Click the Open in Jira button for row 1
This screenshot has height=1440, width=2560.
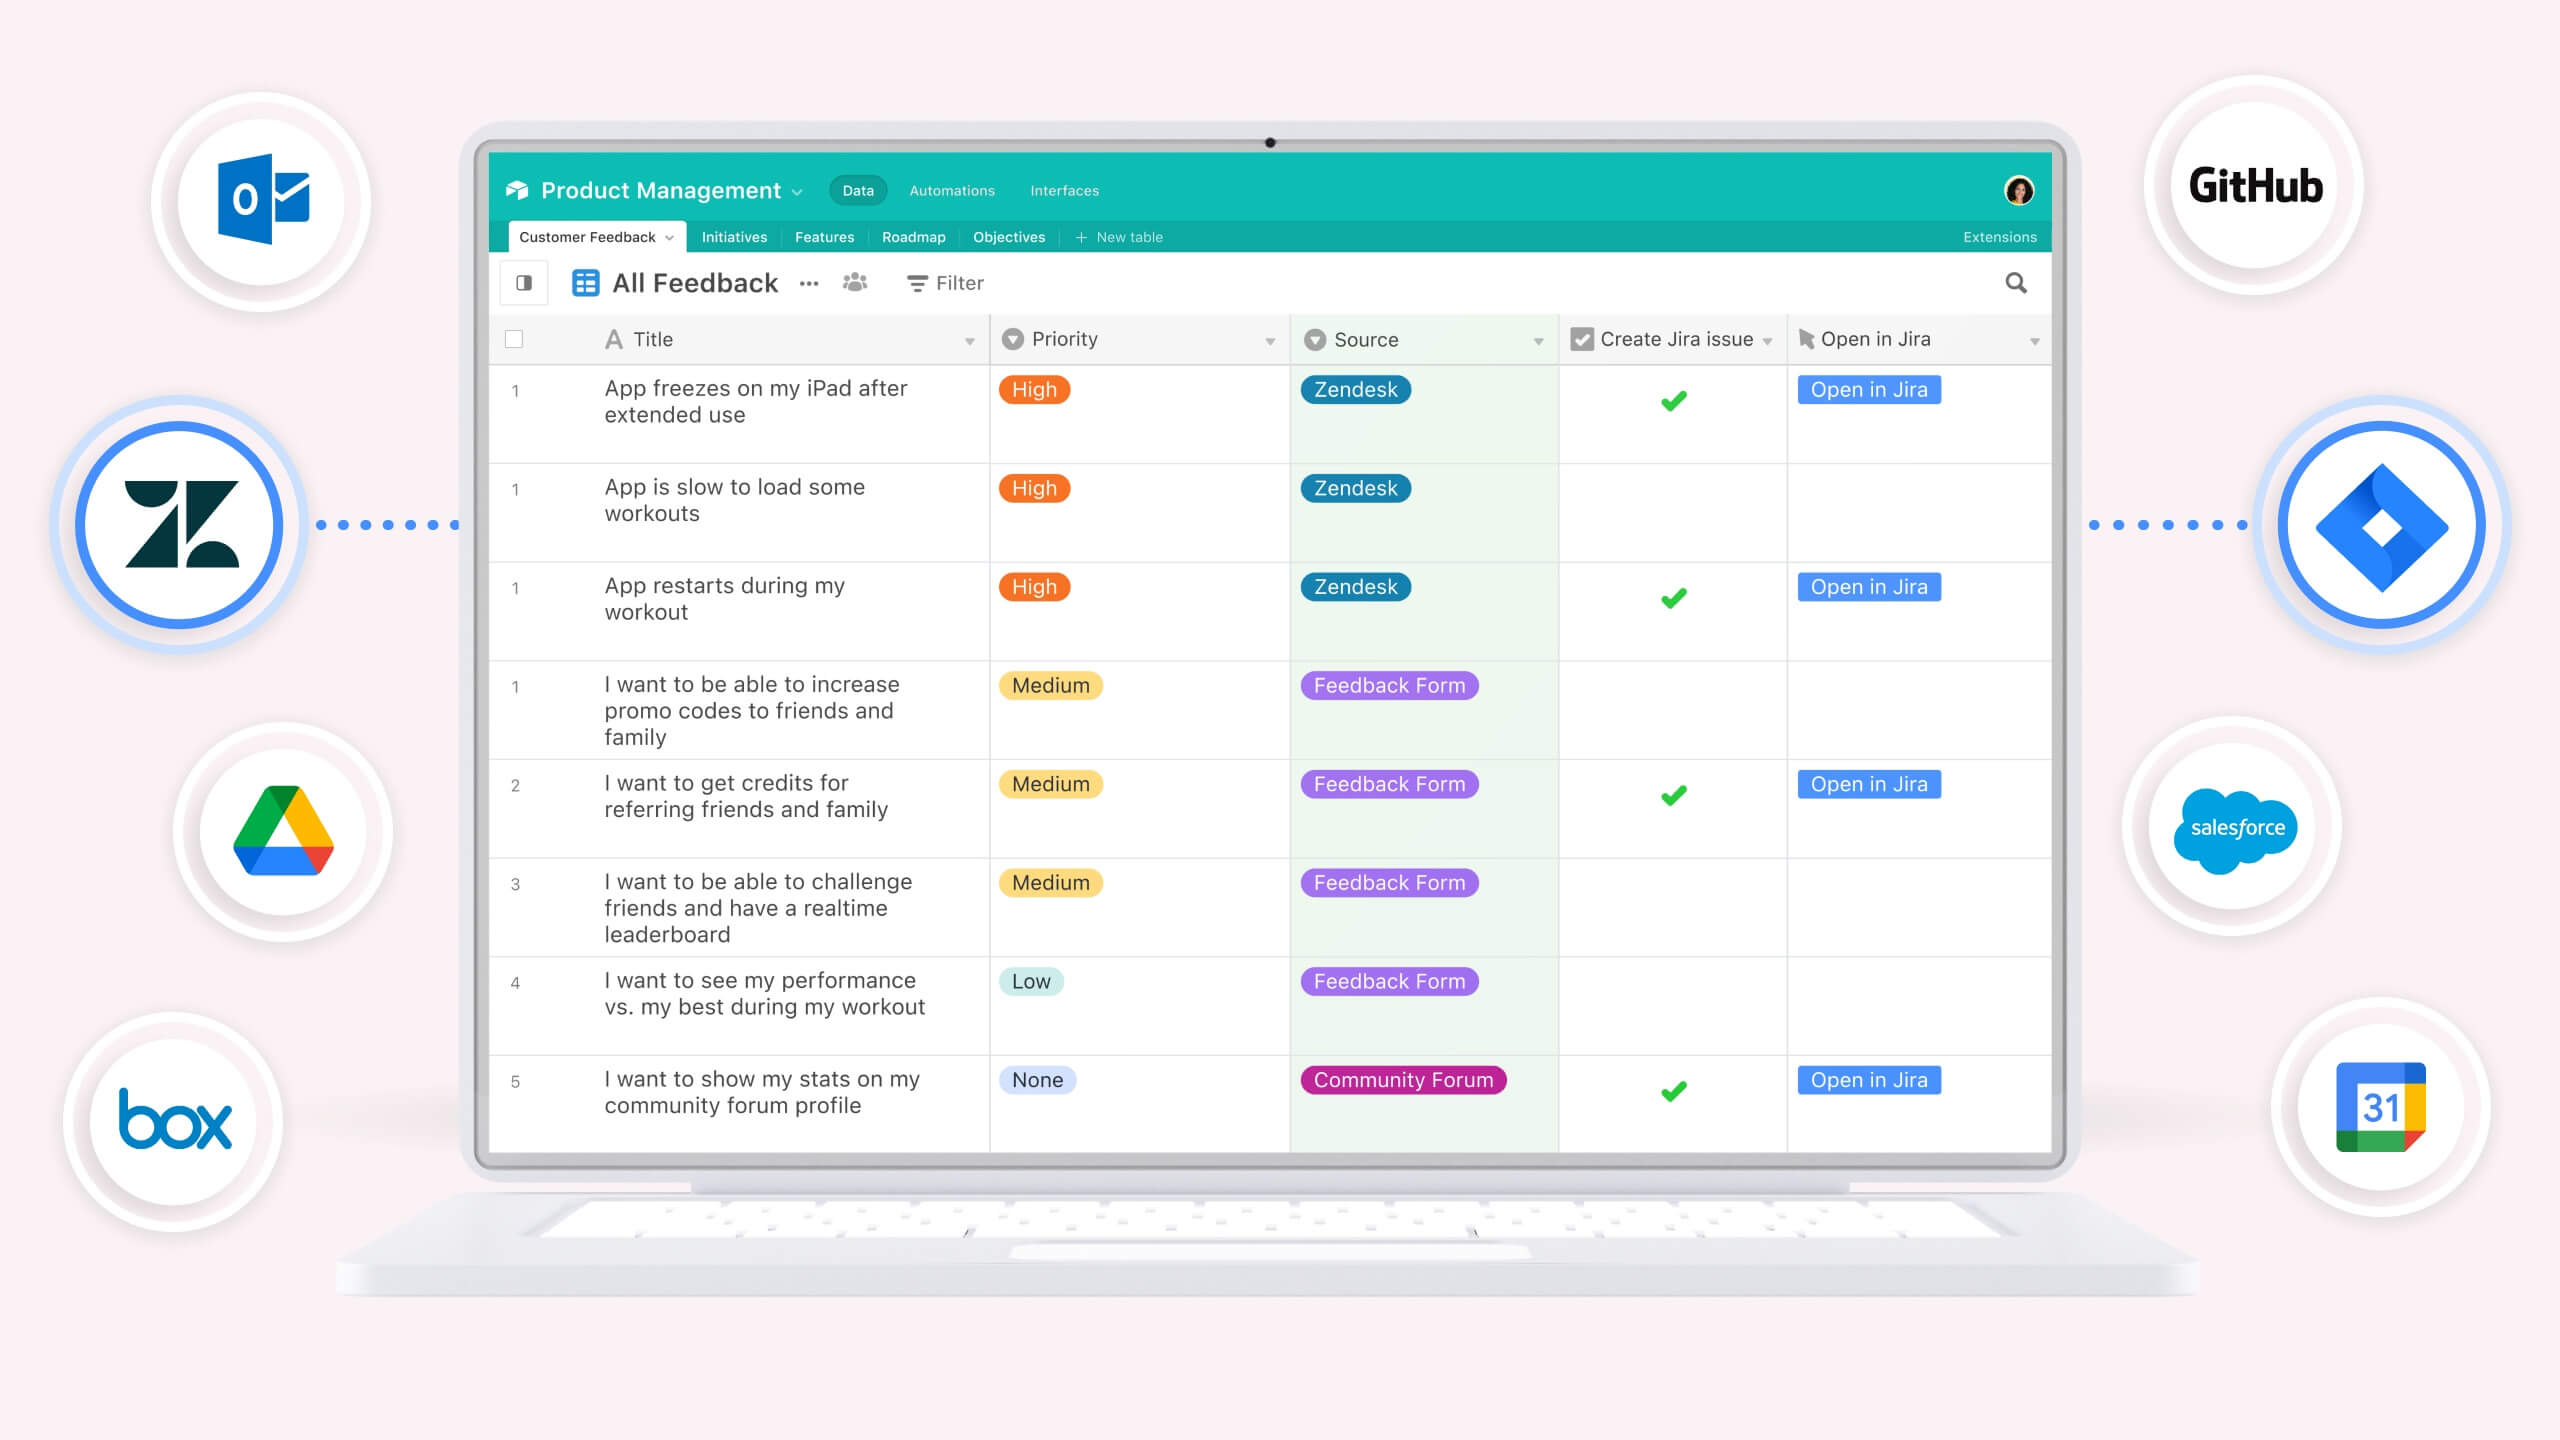point(1867,389)
